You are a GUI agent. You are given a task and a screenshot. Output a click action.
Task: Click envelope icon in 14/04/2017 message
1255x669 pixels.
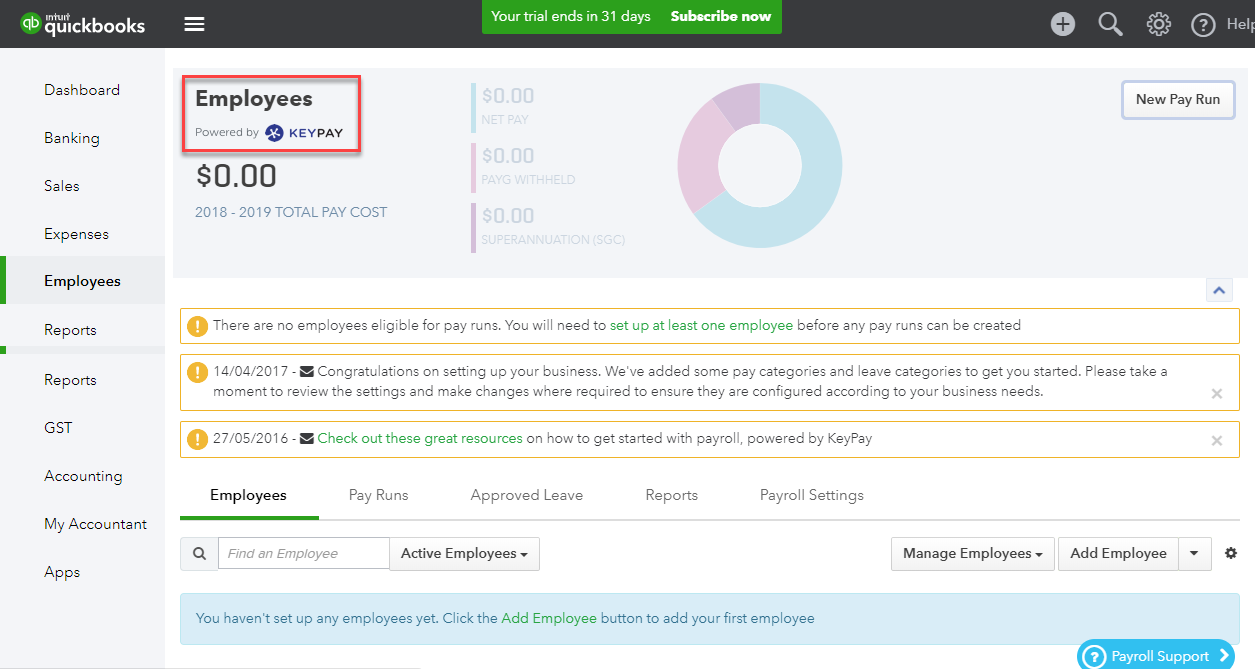tap(306, 371)
